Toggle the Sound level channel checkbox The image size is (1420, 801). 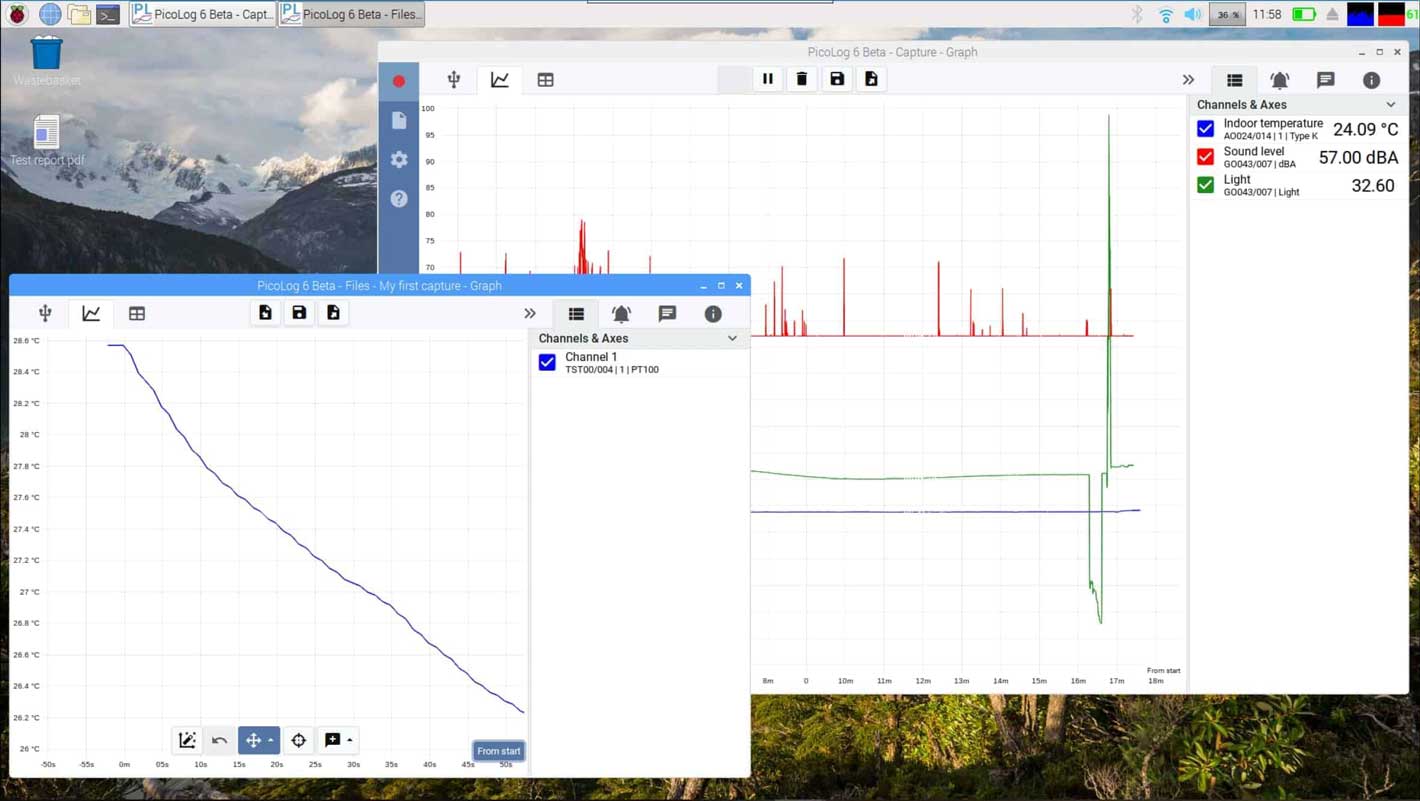(1205, 157)
